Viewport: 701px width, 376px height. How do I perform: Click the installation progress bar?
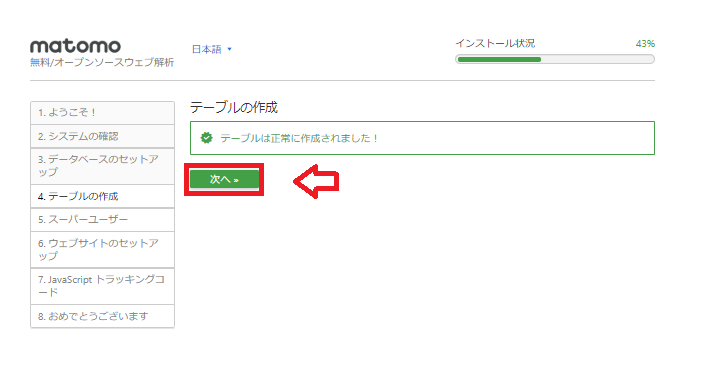[x=555, y=59]
